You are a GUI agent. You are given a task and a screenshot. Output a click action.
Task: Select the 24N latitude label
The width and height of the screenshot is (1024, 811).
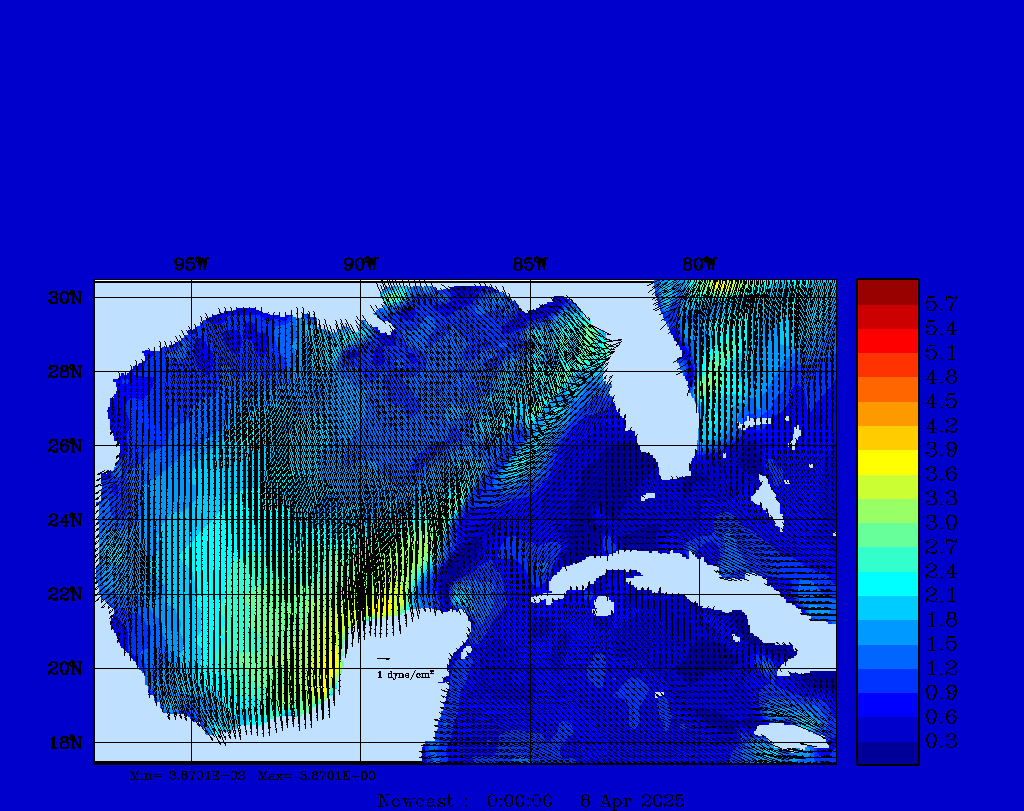65,520
